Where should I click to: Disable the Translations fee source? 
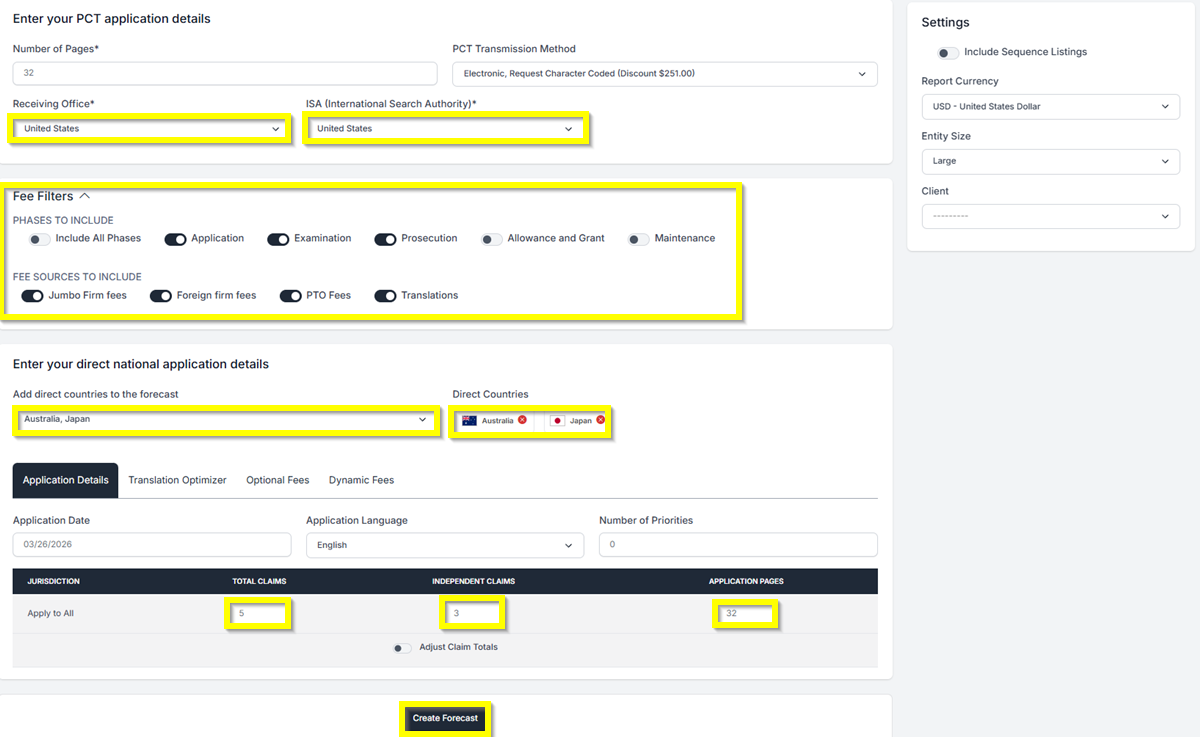[385, 296]
